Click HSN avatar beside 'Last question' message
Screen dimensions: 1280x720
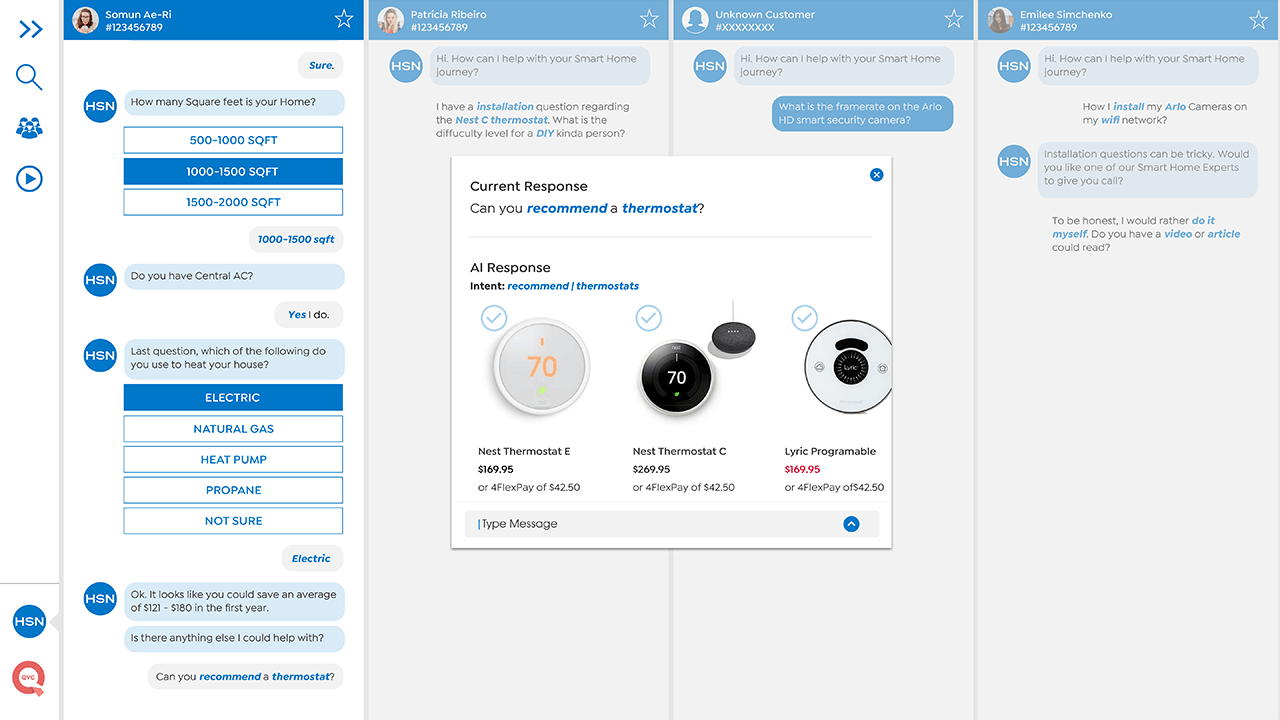100,355
